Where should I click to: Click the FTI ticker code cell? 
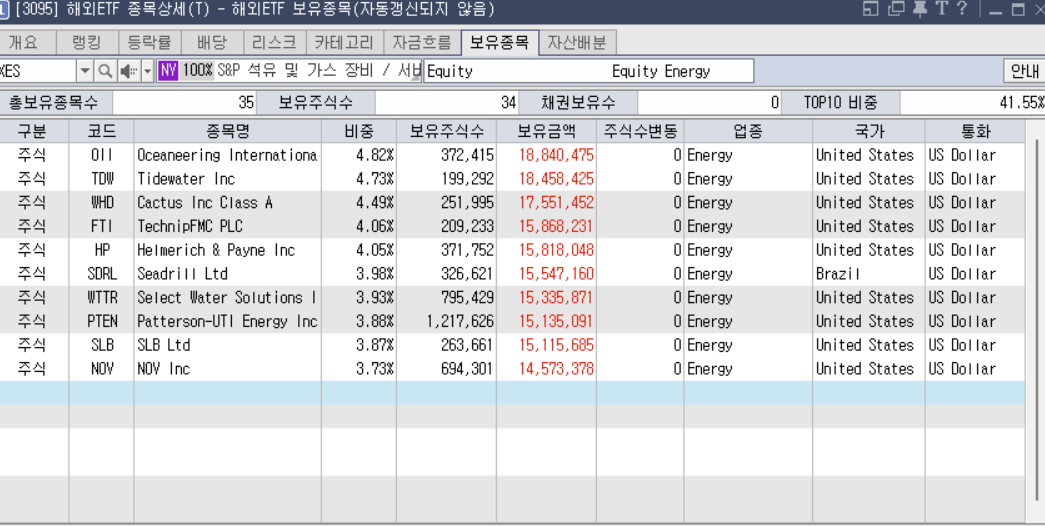(x=101, y=227)
